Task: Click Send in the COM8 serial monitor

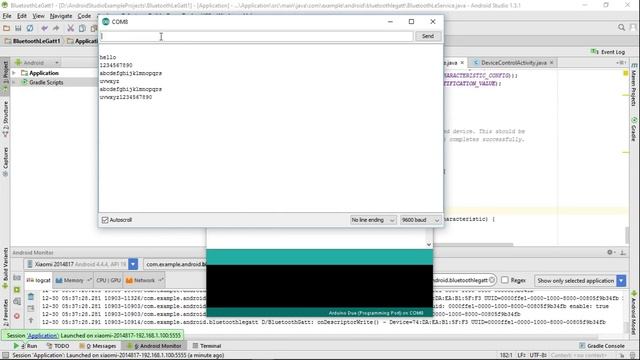Action: (x=428, y=36)
